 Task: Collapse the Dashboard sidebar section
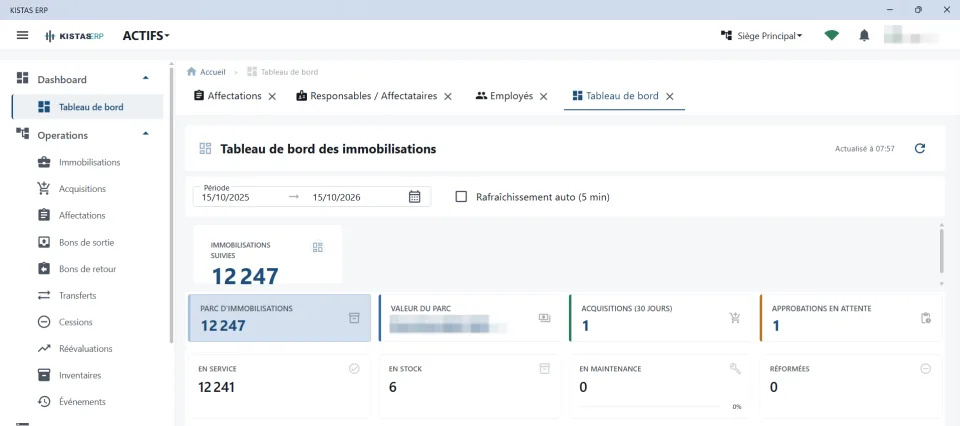[145, 78]
